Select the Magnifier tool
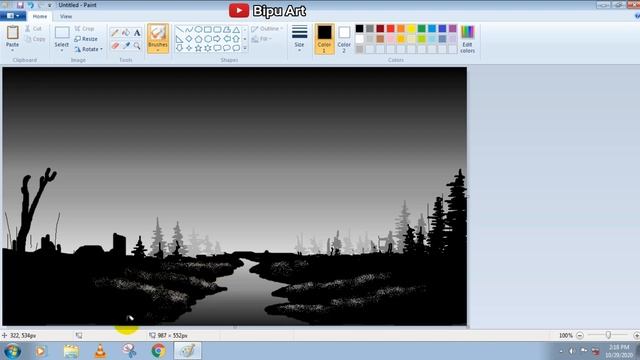The width and height of the screenshot is (640, 360). click(137, 46)
